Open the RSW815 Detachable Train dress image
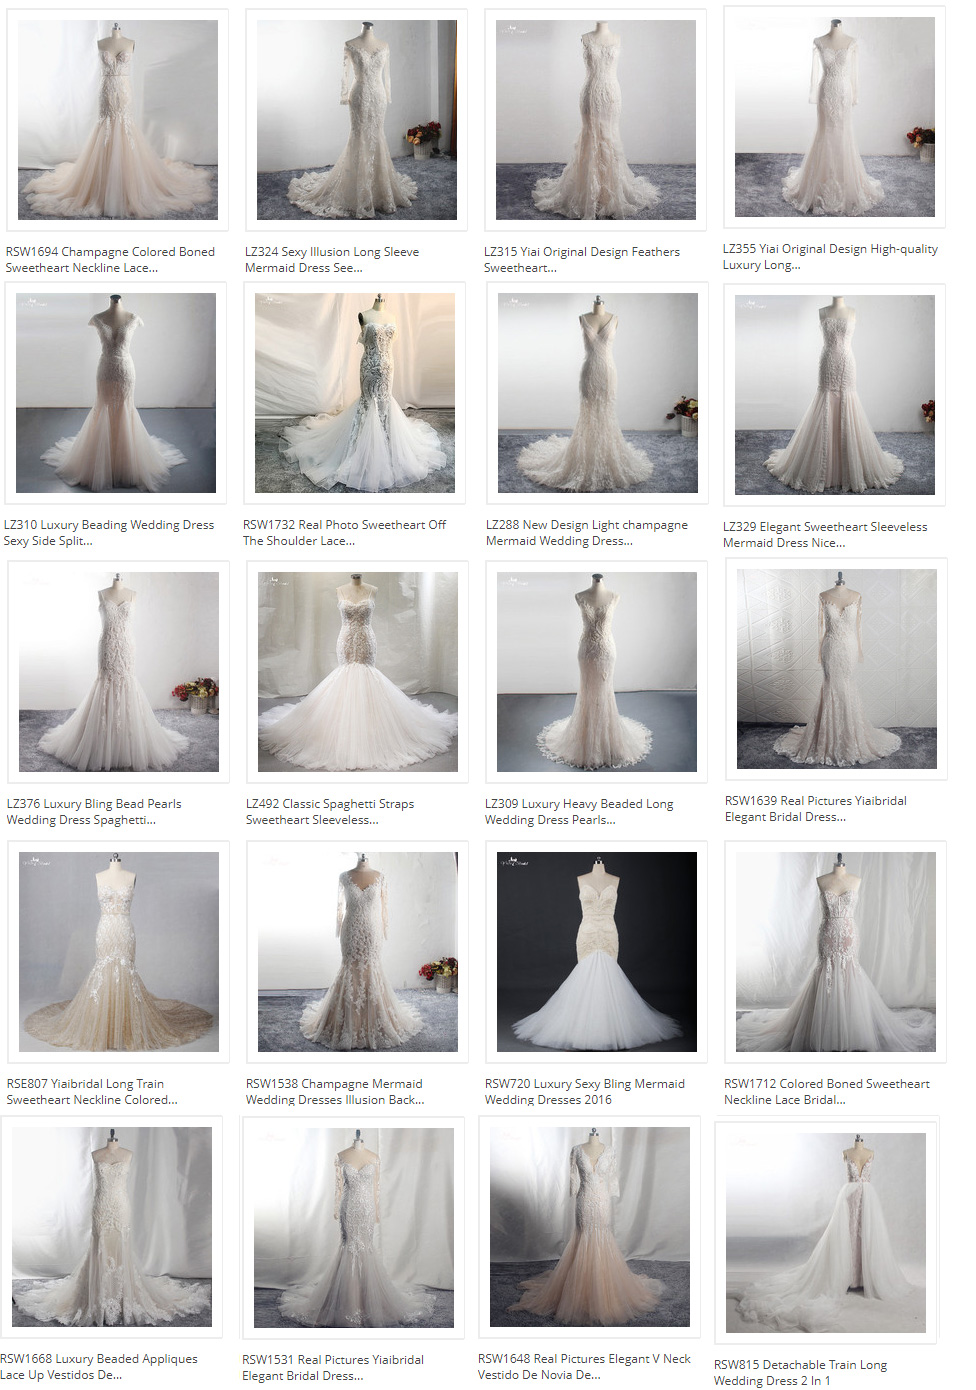The height and width of the screenshot is (1390, 976). point(826,1233)
